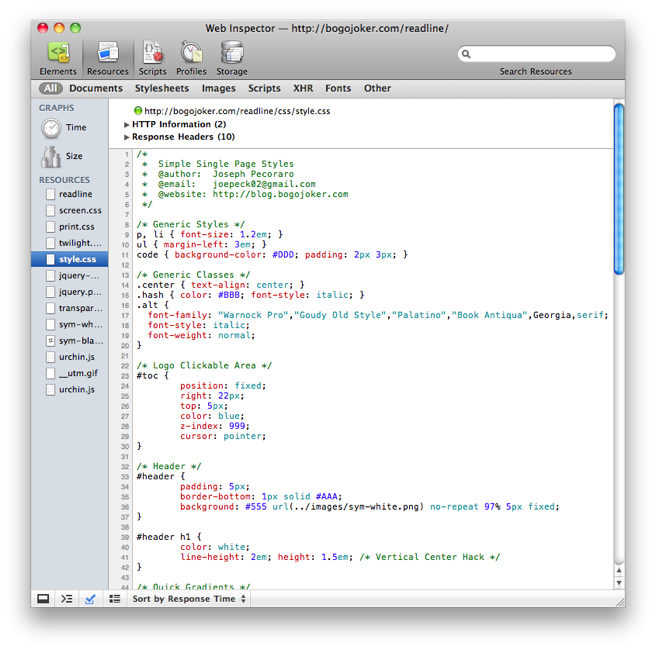This screenshot has height=650, width=656.
Task: Filter resources by Scripts
Action: point(264,88)
